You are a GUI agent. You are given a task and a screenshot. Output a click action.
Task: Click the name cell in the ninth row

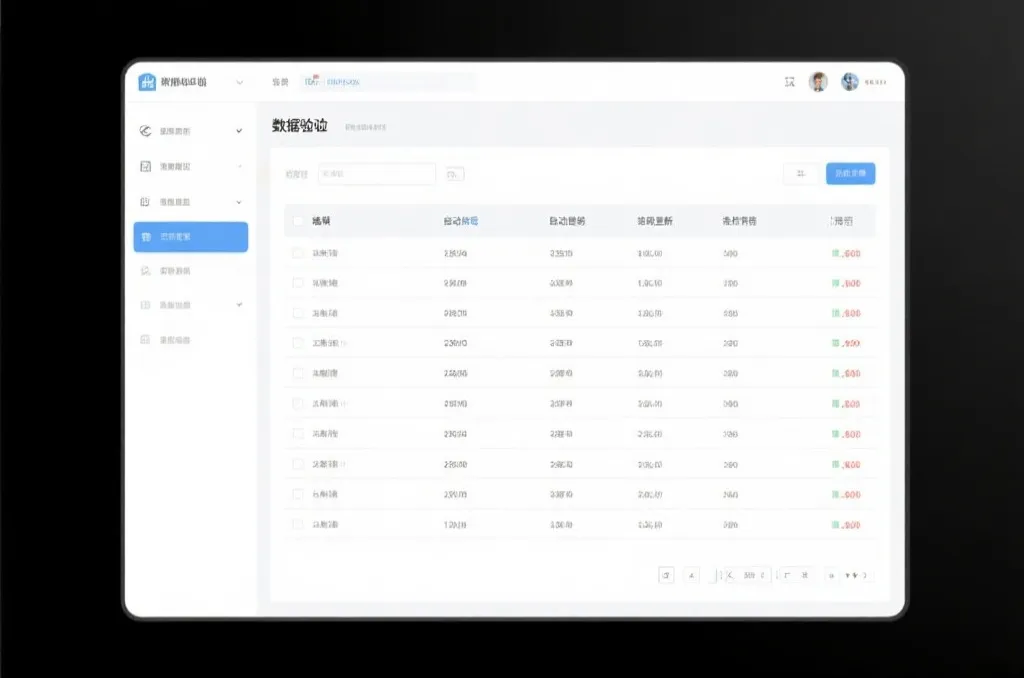(x=325, y=494)
